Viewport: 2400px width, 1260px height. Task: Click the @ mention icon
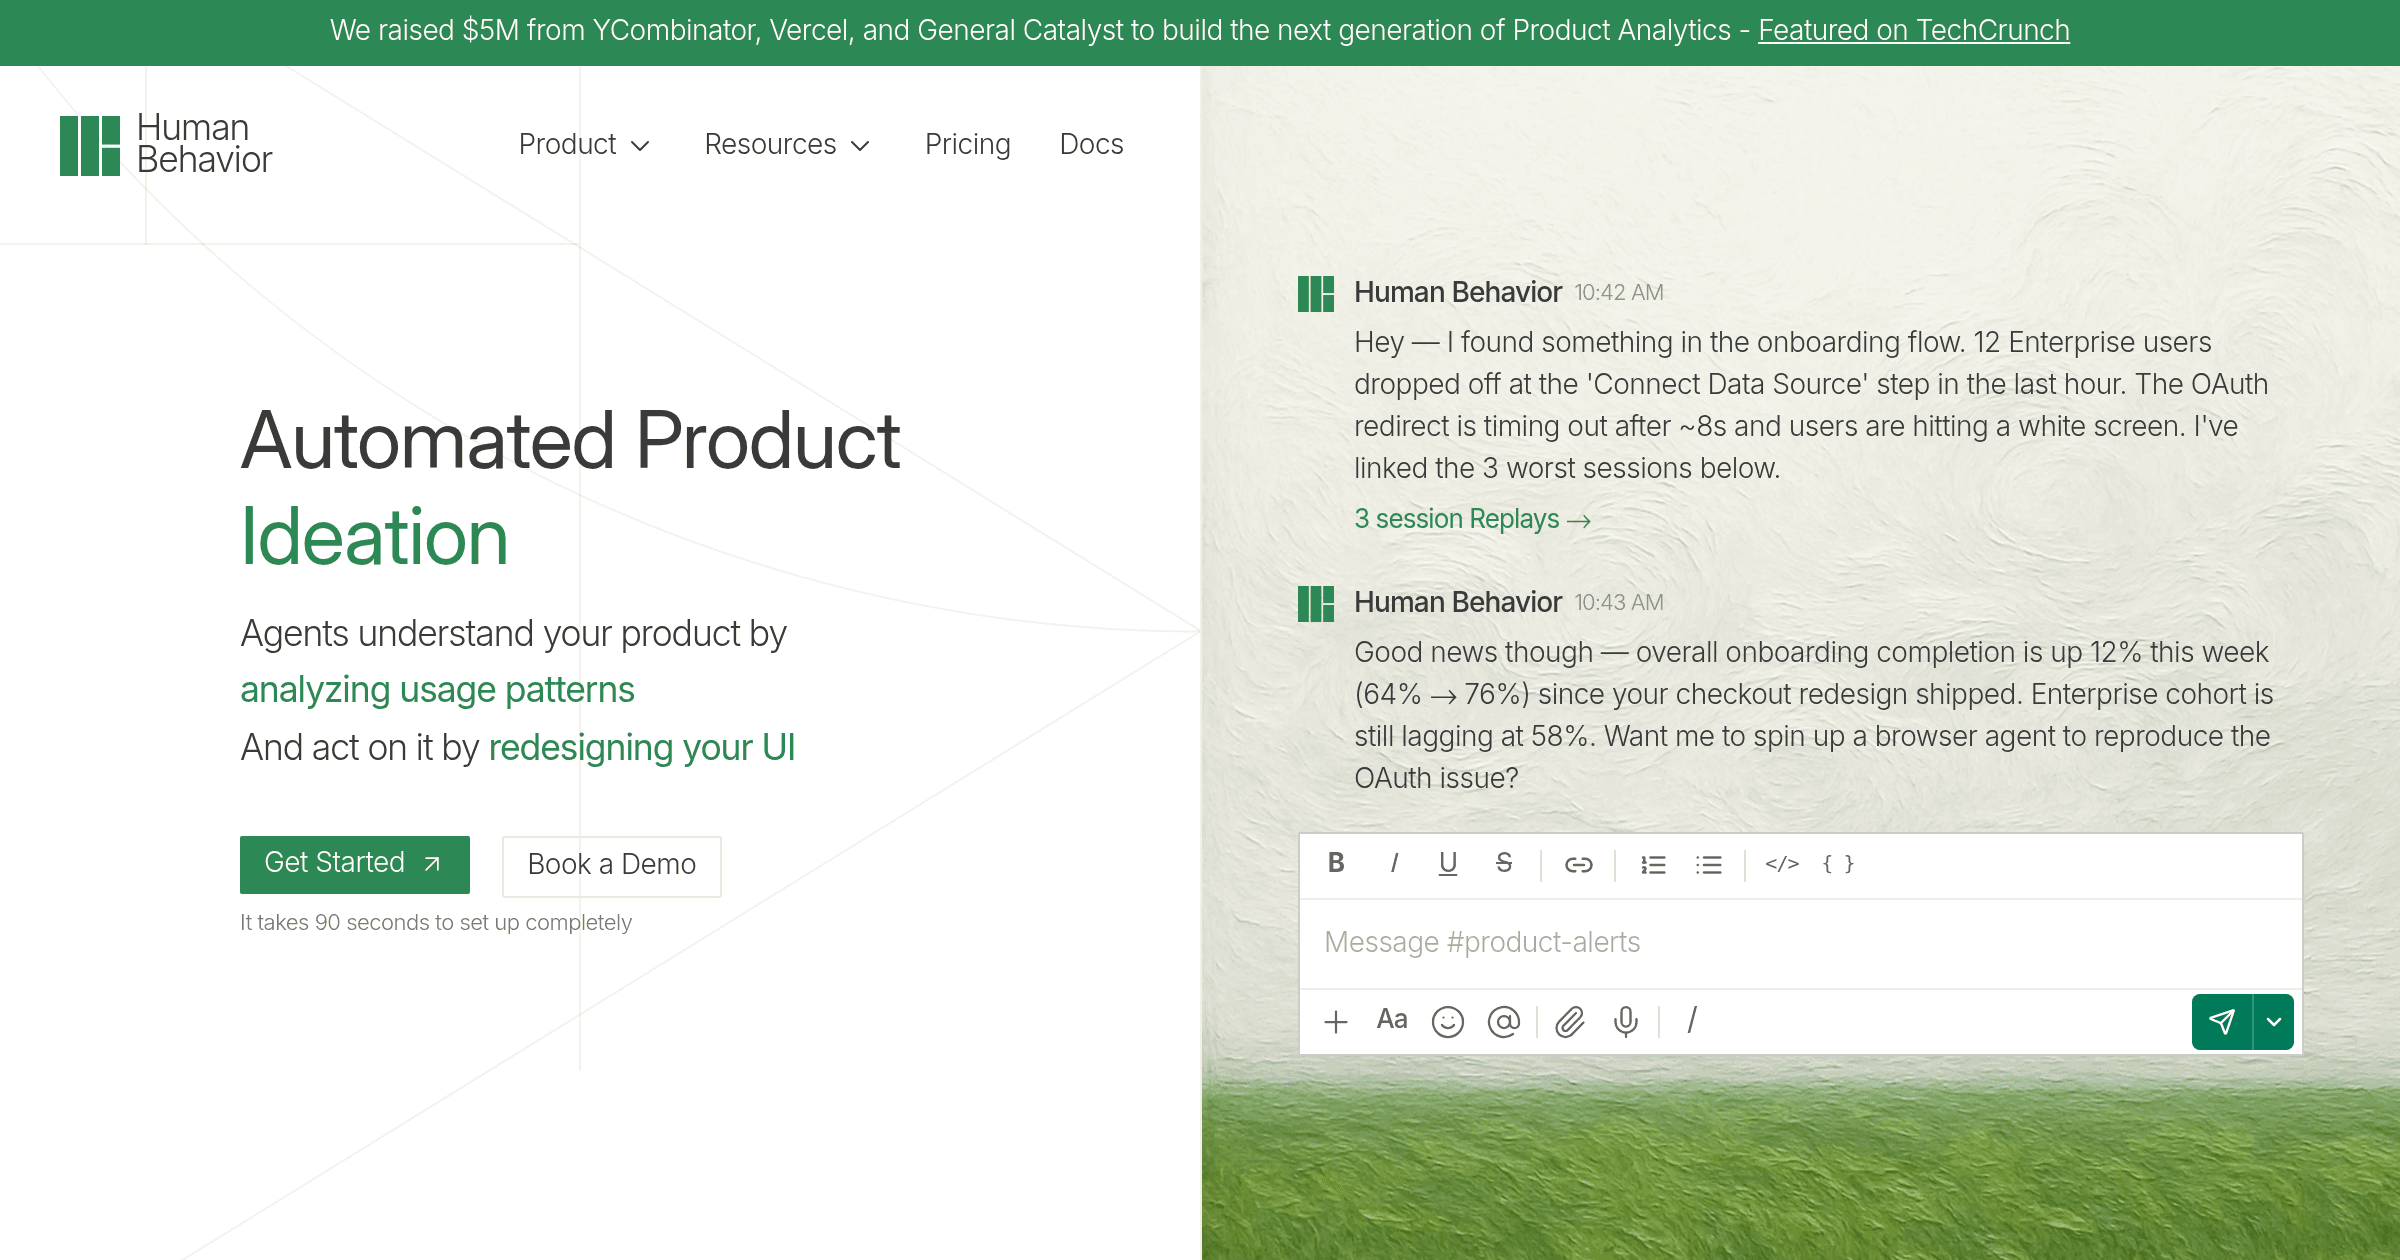pyautogui.click(x=1504, y=1022)
